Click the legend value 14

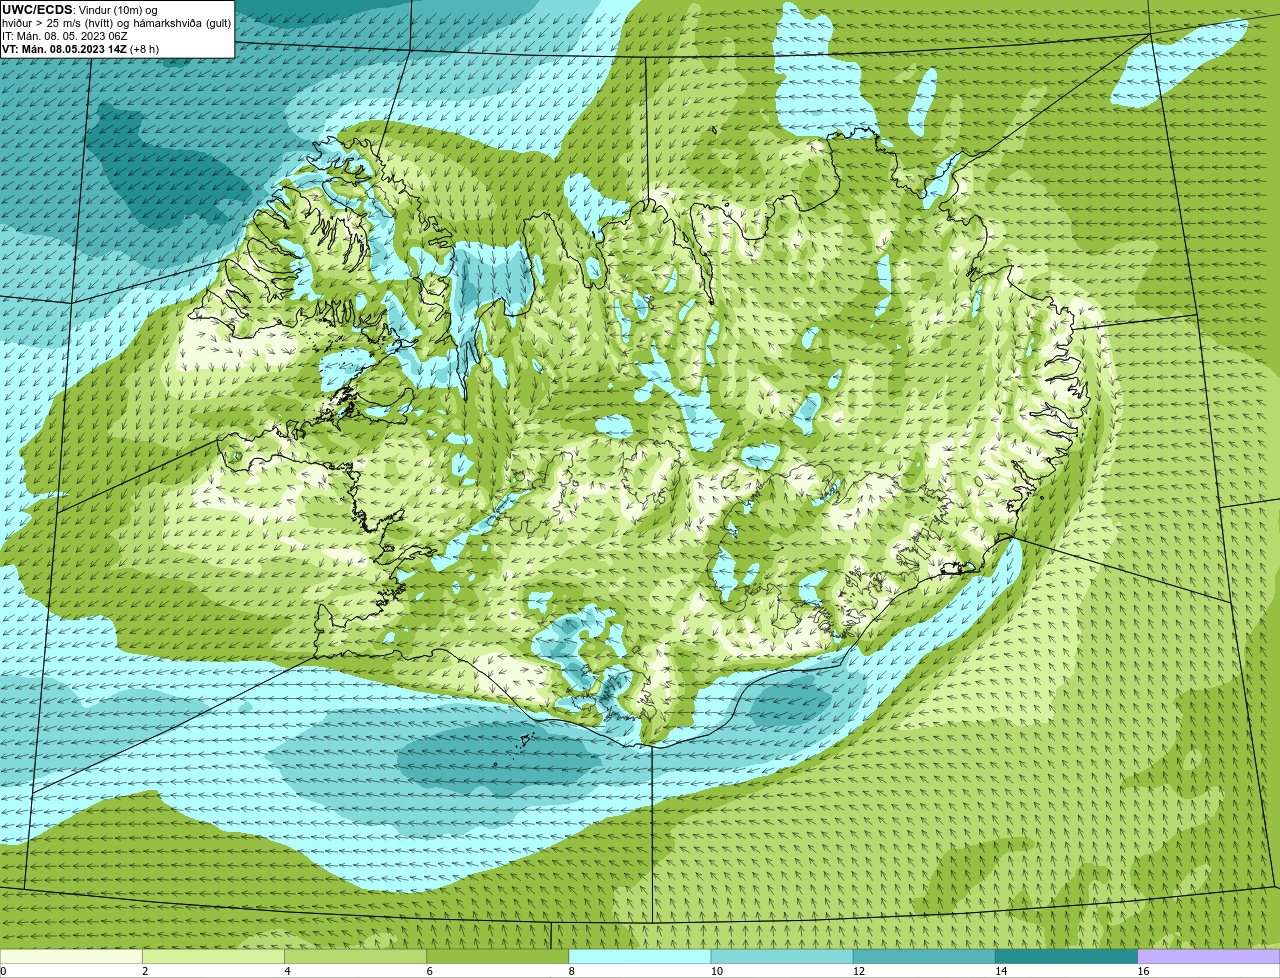[1000, 971]
